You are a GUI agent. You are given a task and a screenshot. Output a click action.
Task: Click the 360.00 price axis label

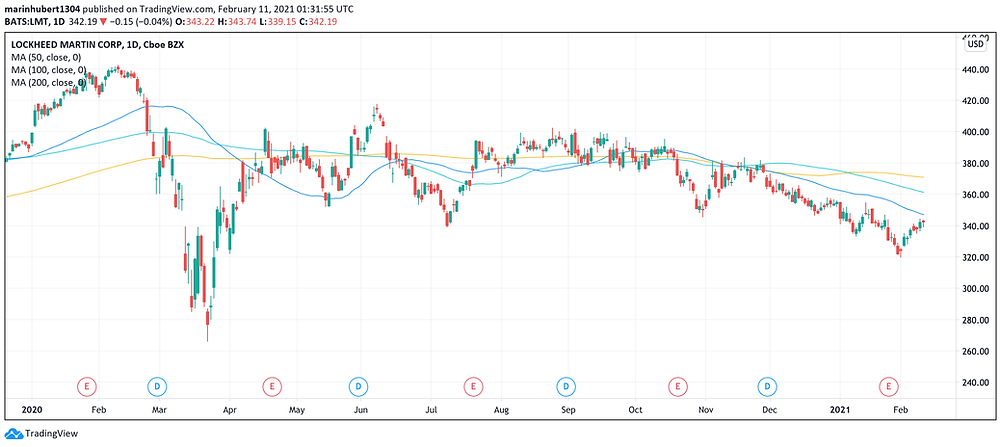click(x=976, y=194)
